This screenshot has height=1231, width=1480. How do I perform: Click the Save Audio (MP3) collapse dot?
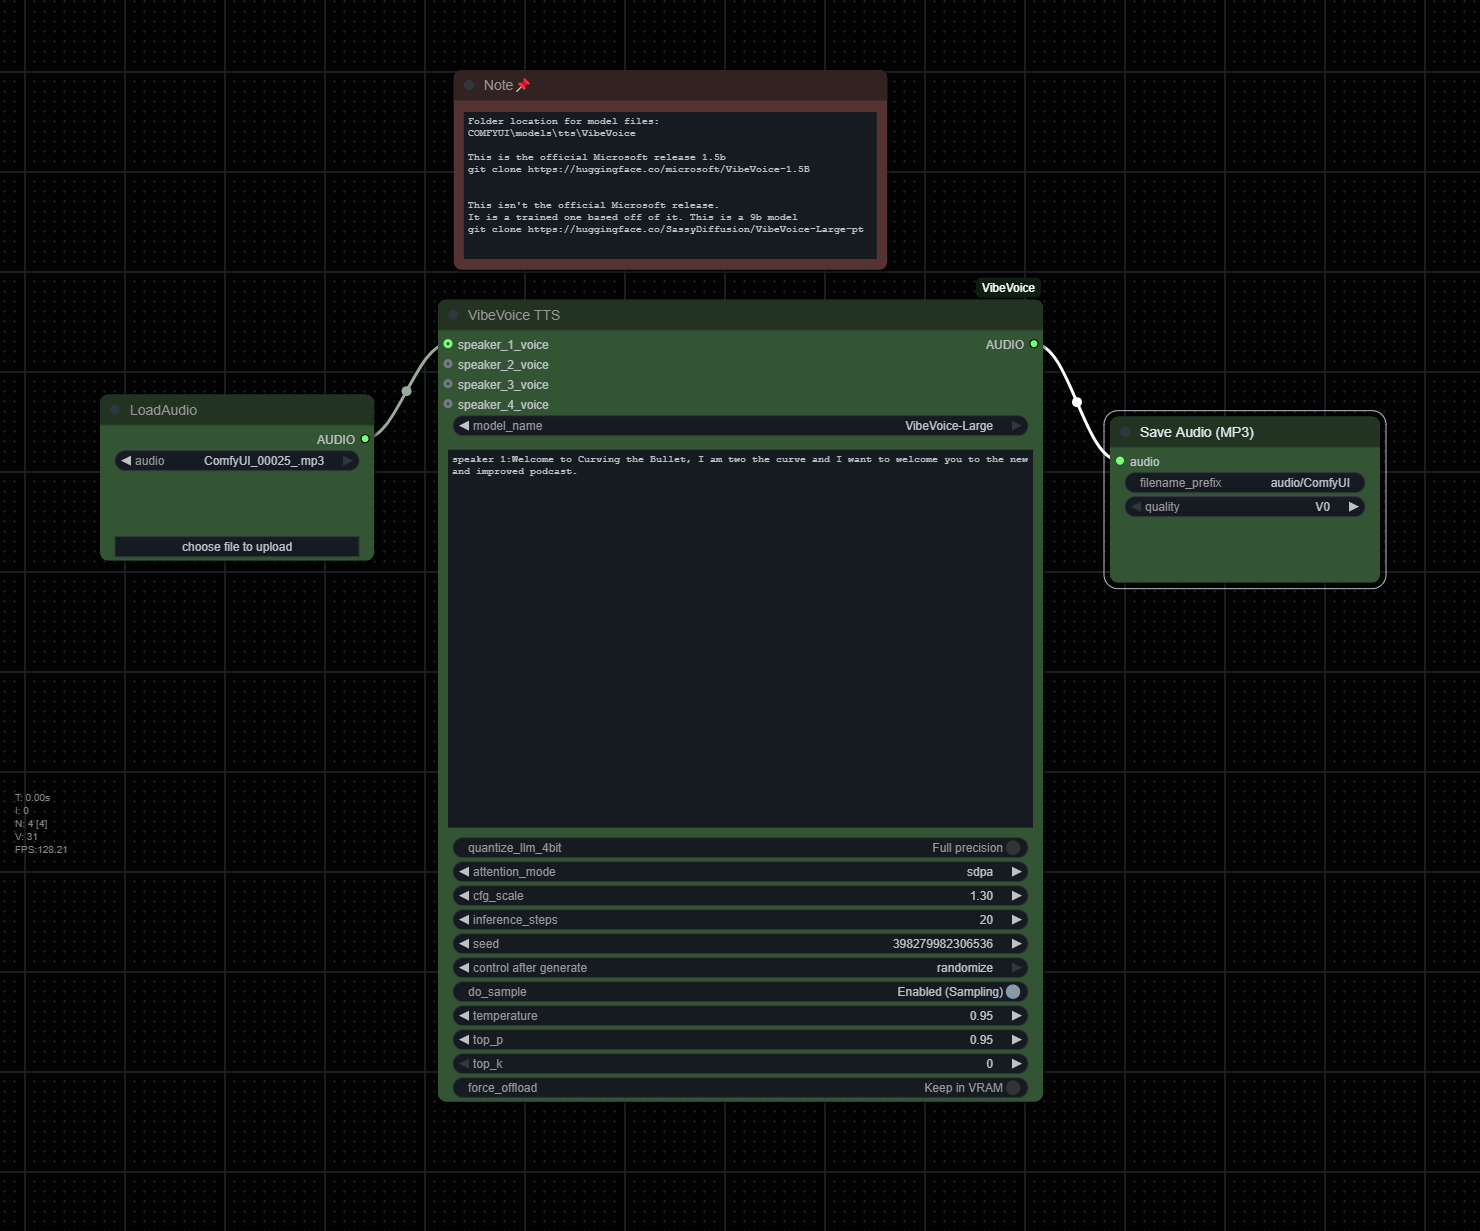click(x=1125, y=432)
